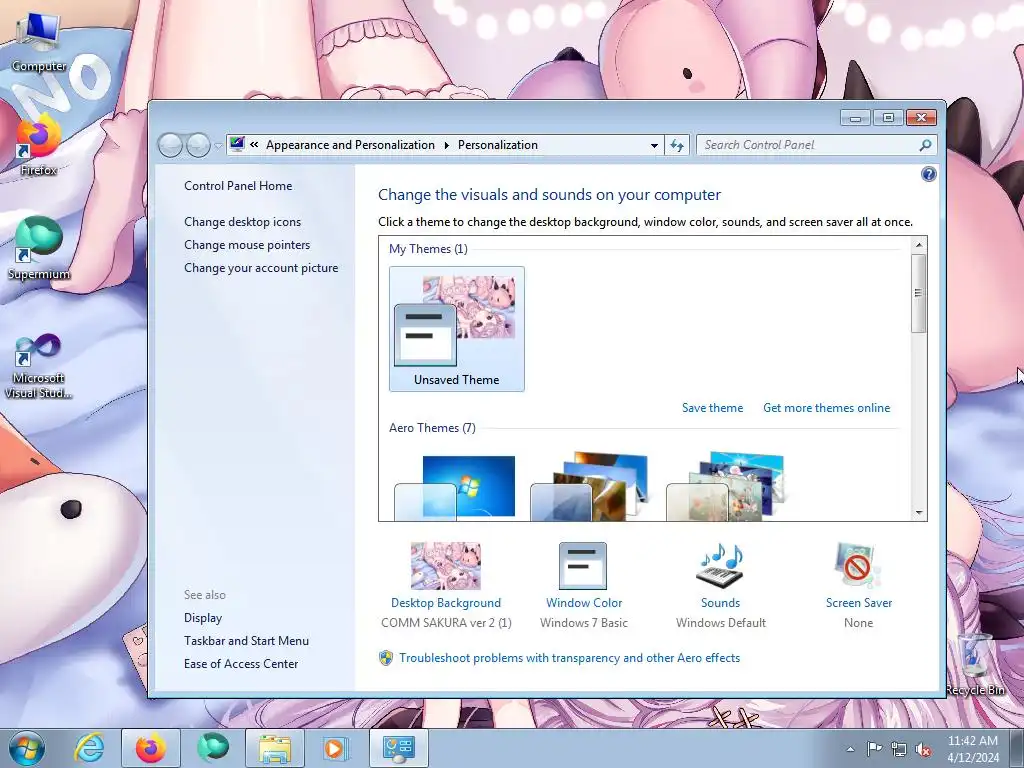The width and height of the screenshot is (1024, 768).
Task: Click the Control Panel taskbar button
Action: click(398, 748)
